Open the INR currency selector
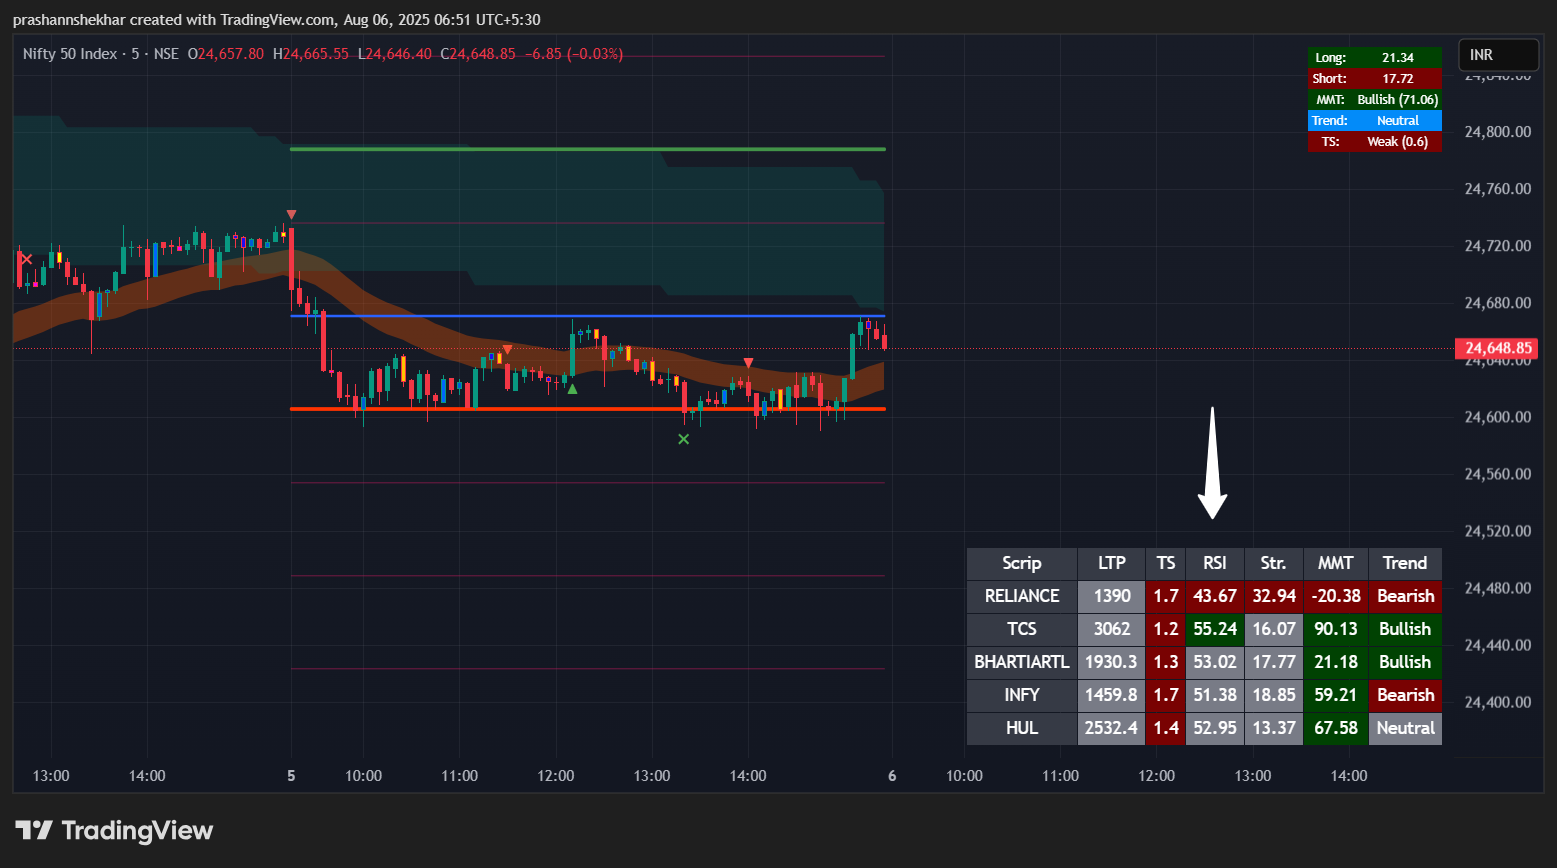This screenshot has width=1557, height=868. pyautogui.click(x=1497, y=55)
